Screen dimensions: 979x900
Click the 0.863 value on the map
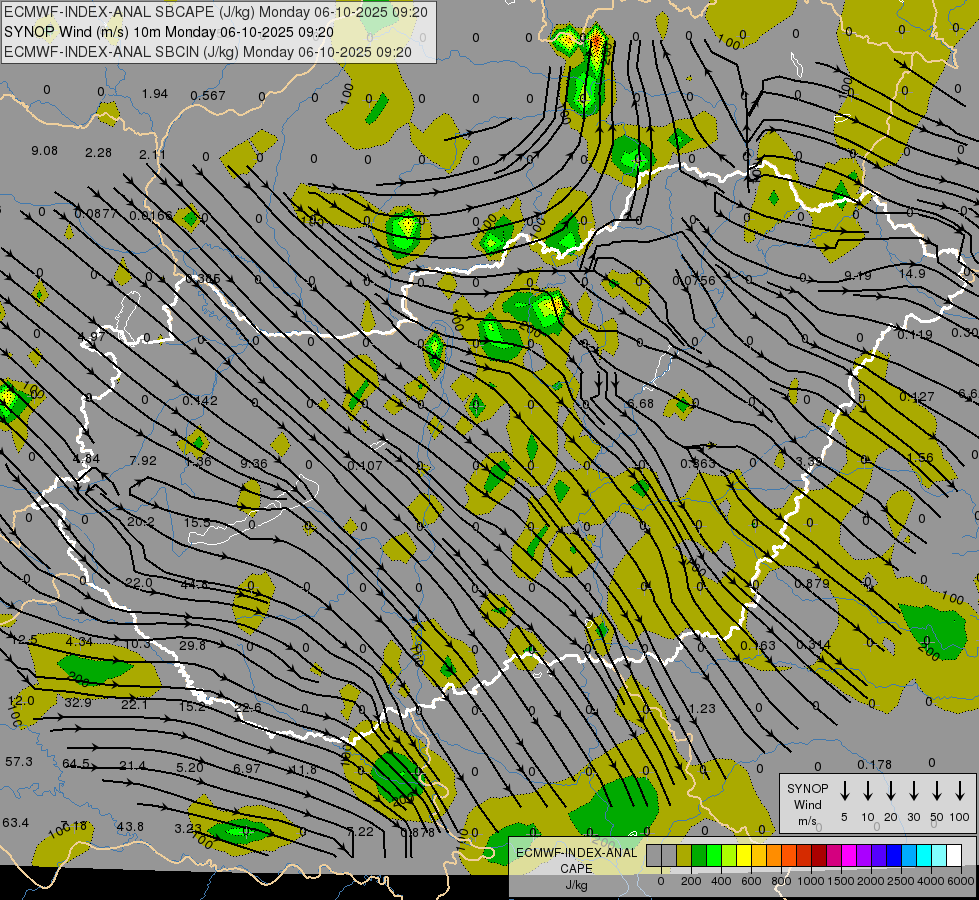point(697,463)
